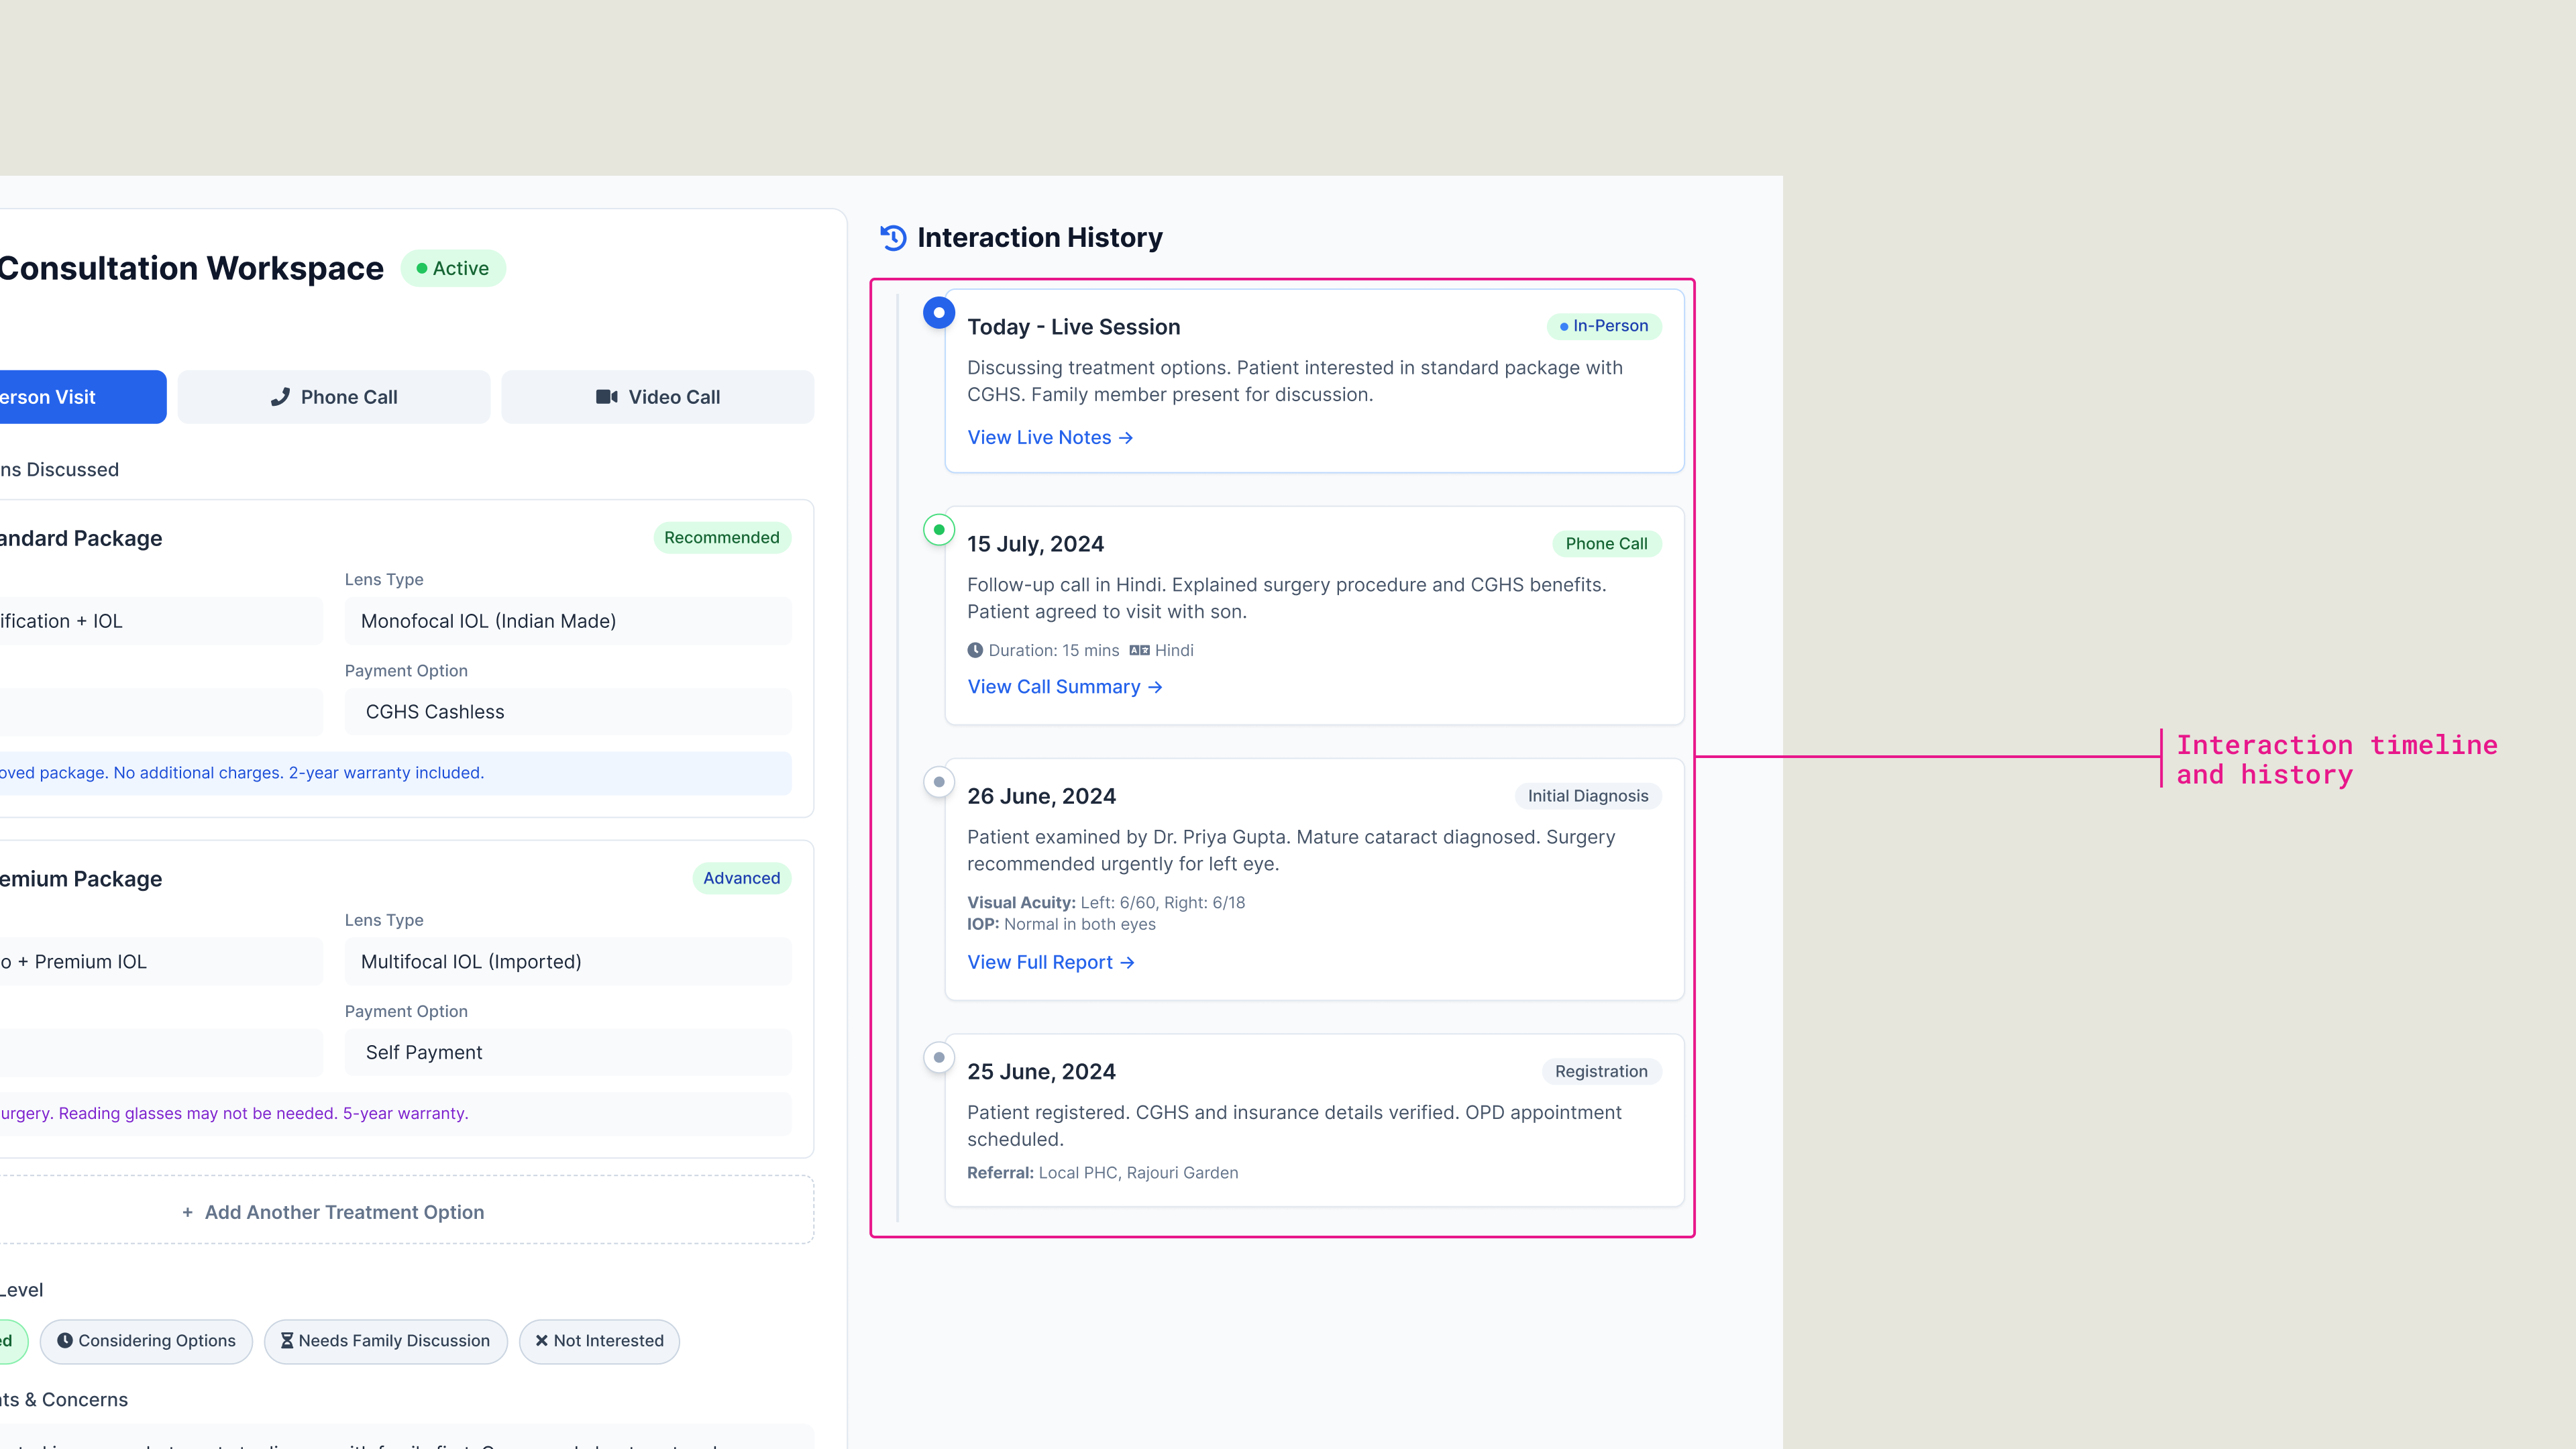Click the plus icon in Add Another Treatment Option

[x=187, y=1212]
